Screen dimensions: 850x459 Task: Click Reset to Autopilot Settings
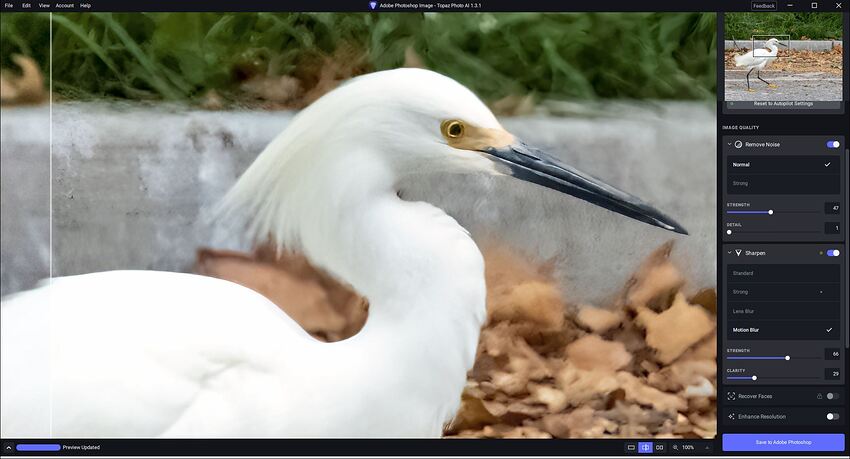pos(783,103)
